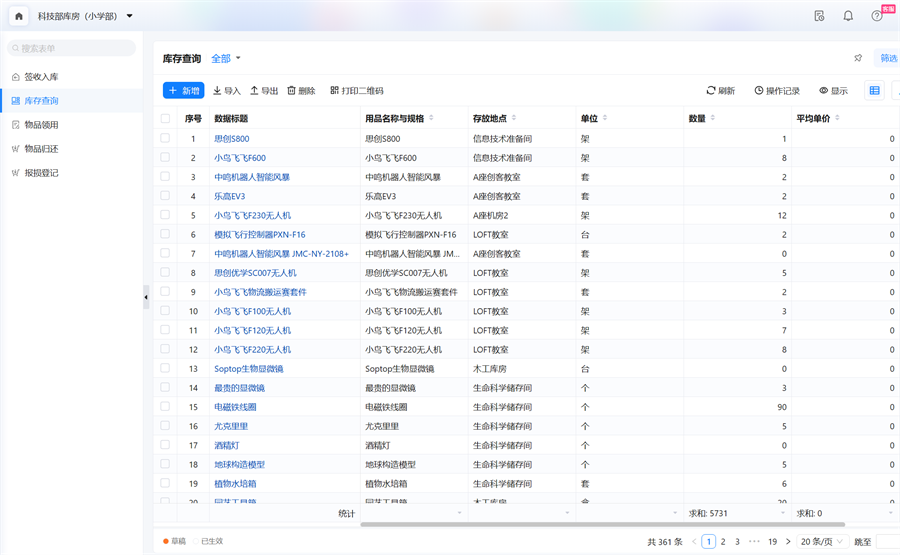The width and height of the screenshot is (900, 555).
Task: Click the pagination ellipsis for more pages
Action: pos(754,541)
